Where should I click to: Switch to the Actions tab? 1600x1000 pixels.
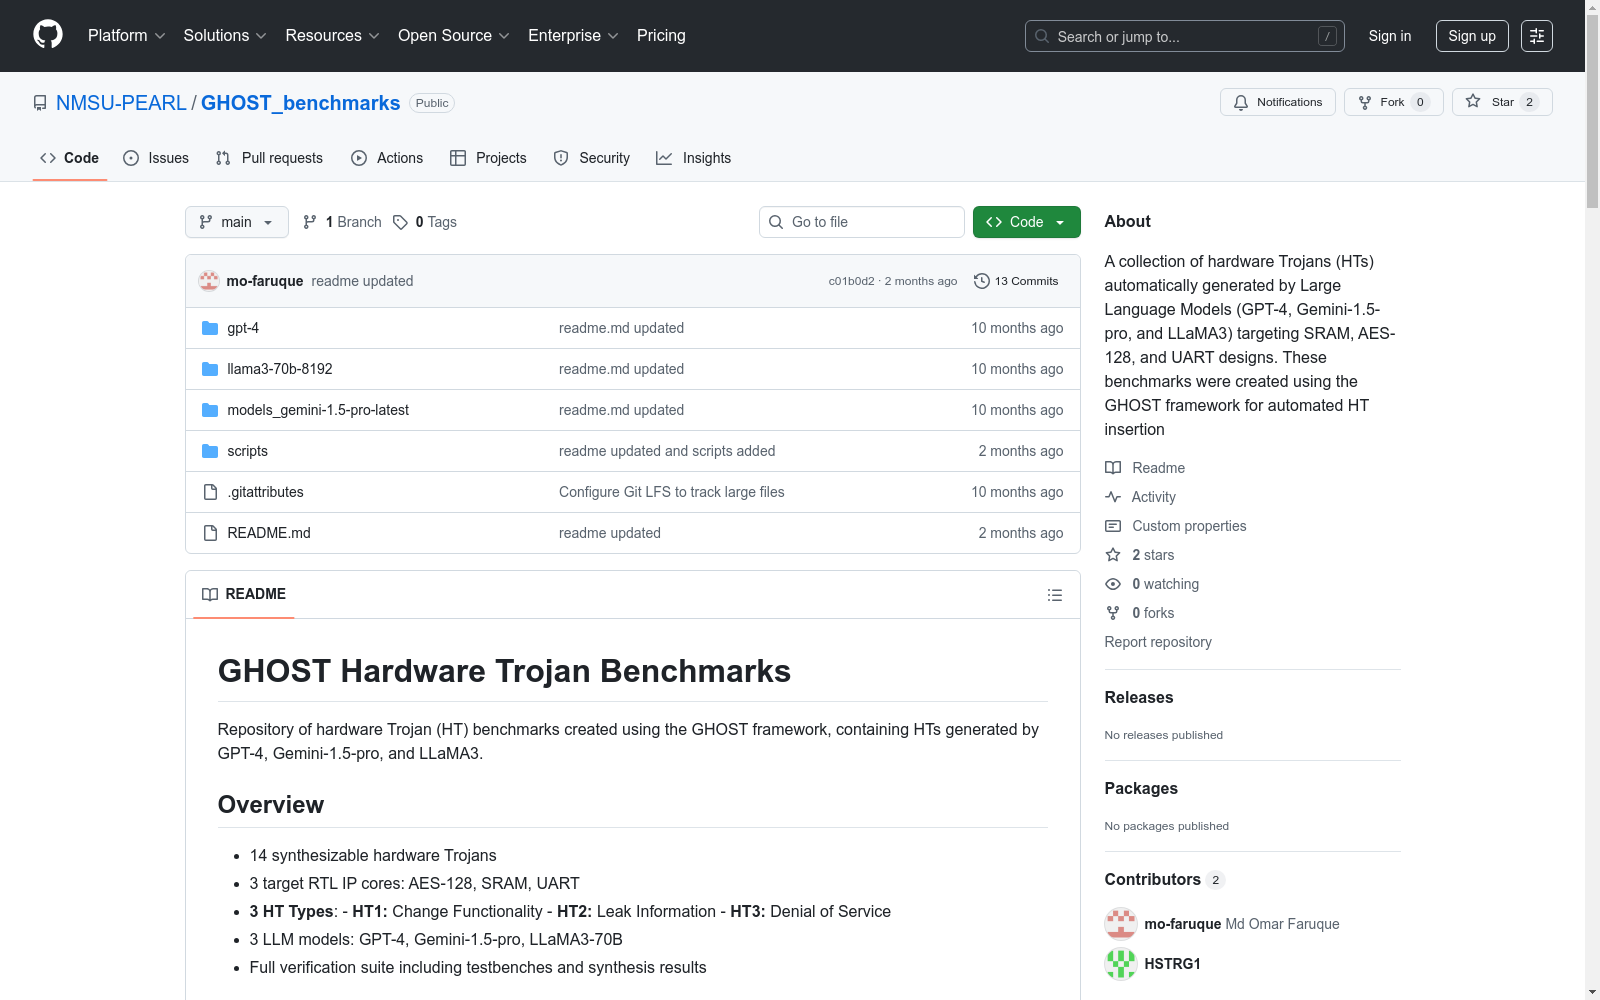387,158
